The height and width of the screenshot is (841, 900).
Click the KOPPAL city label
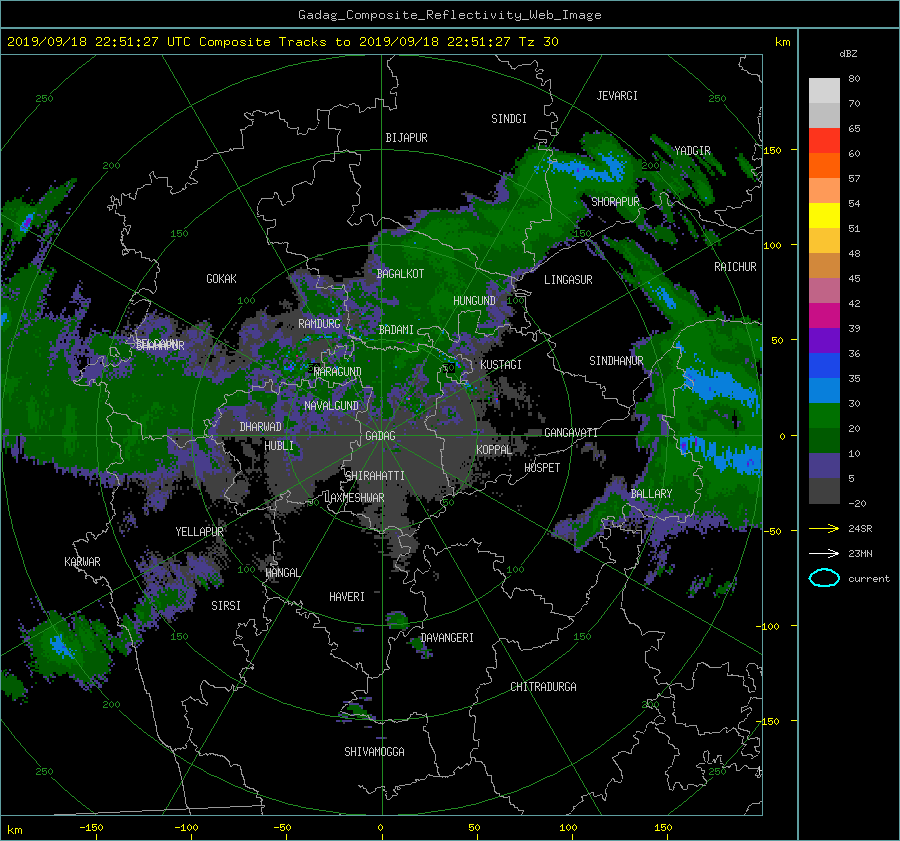[494, 450]
